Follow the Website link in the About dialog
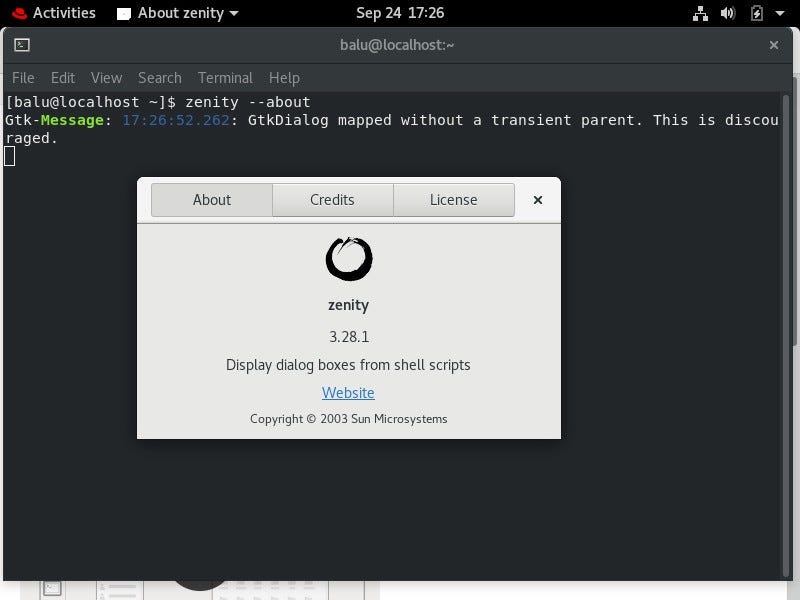Viewport: 800px width, 600px height. pyautogui.click(x=348, y=393)
